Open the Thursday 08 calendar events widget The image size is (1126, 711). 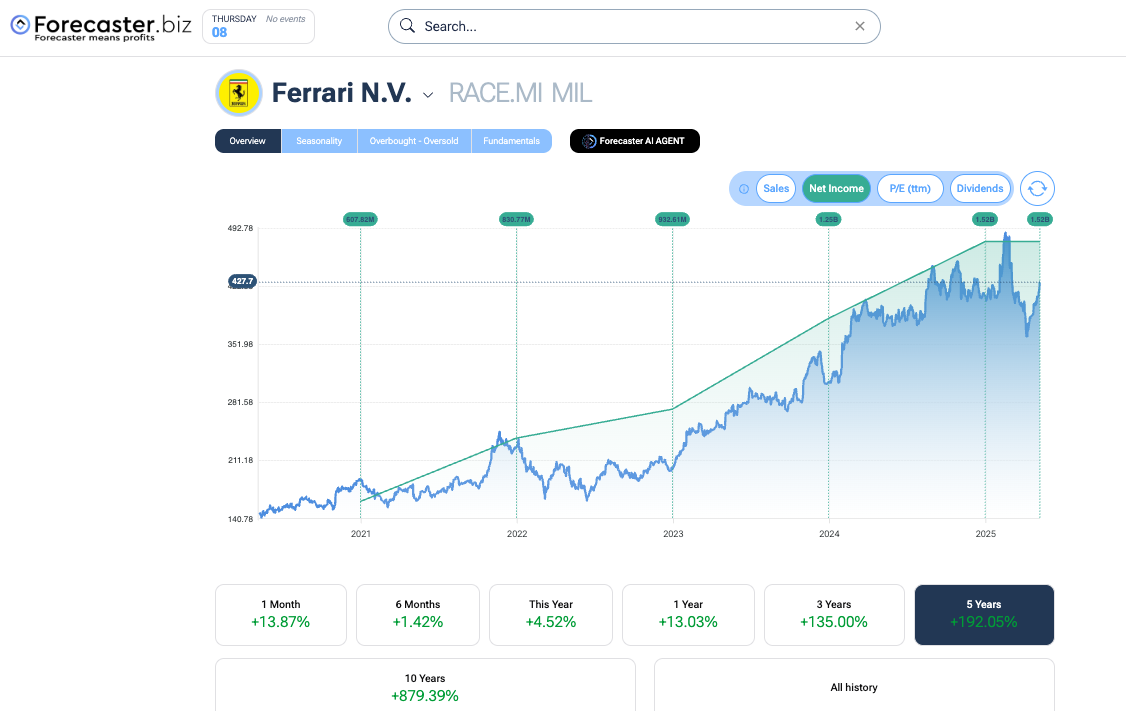click(258, 26)
